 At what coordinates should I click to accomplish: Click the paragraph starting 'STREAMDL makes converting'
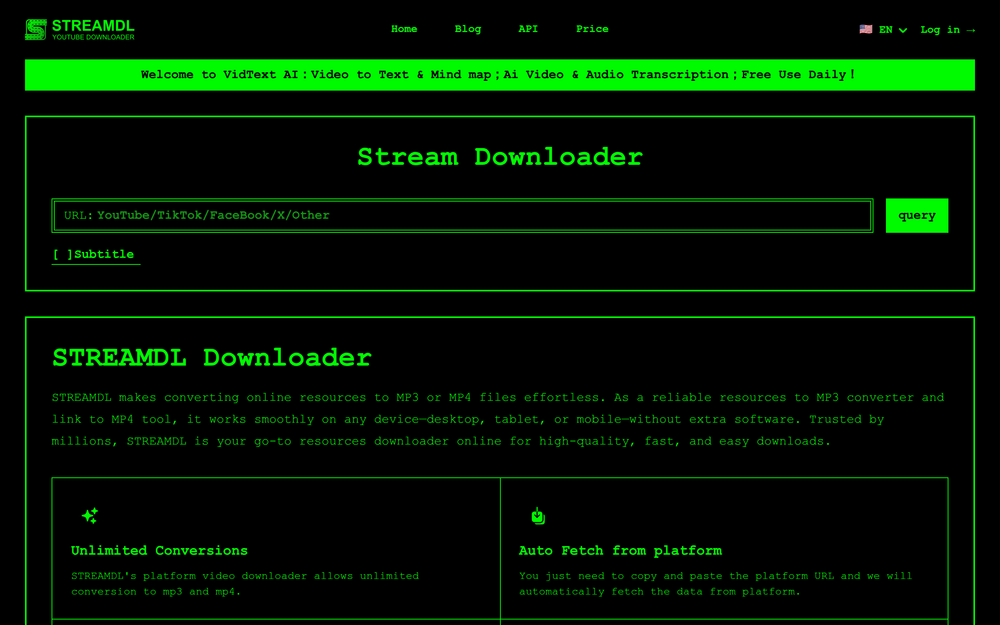coord(498,419)
